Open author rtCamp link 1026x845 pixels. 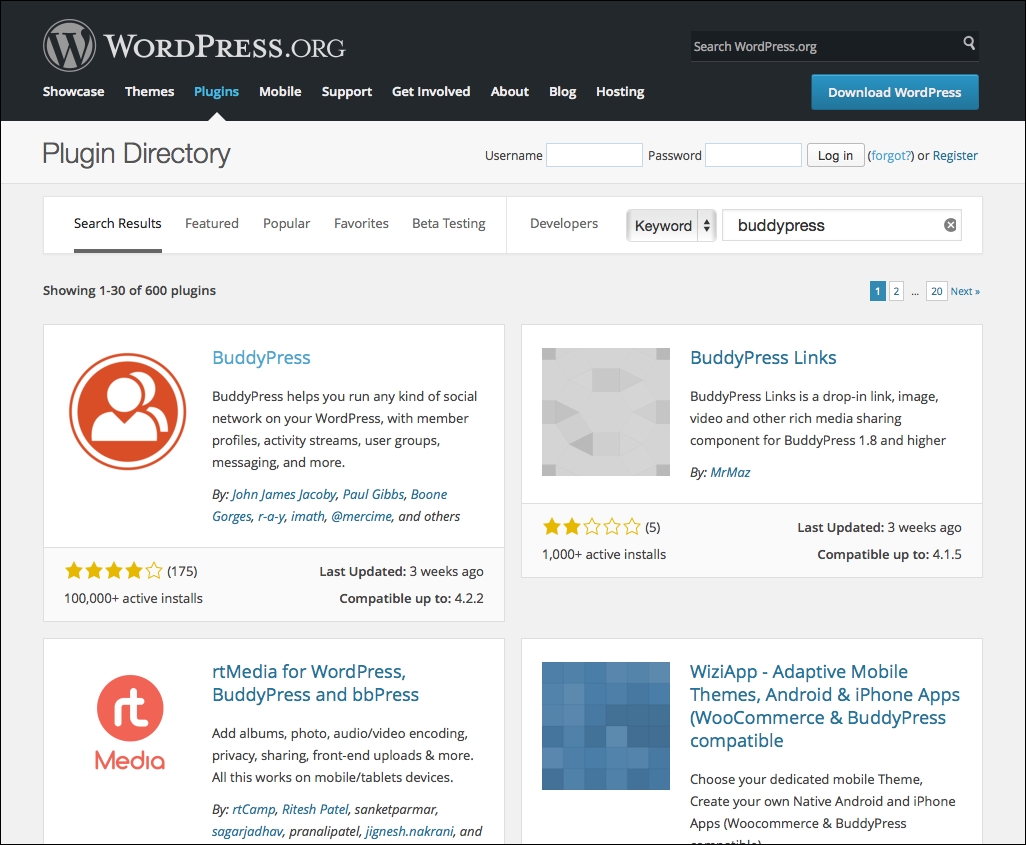253,810
